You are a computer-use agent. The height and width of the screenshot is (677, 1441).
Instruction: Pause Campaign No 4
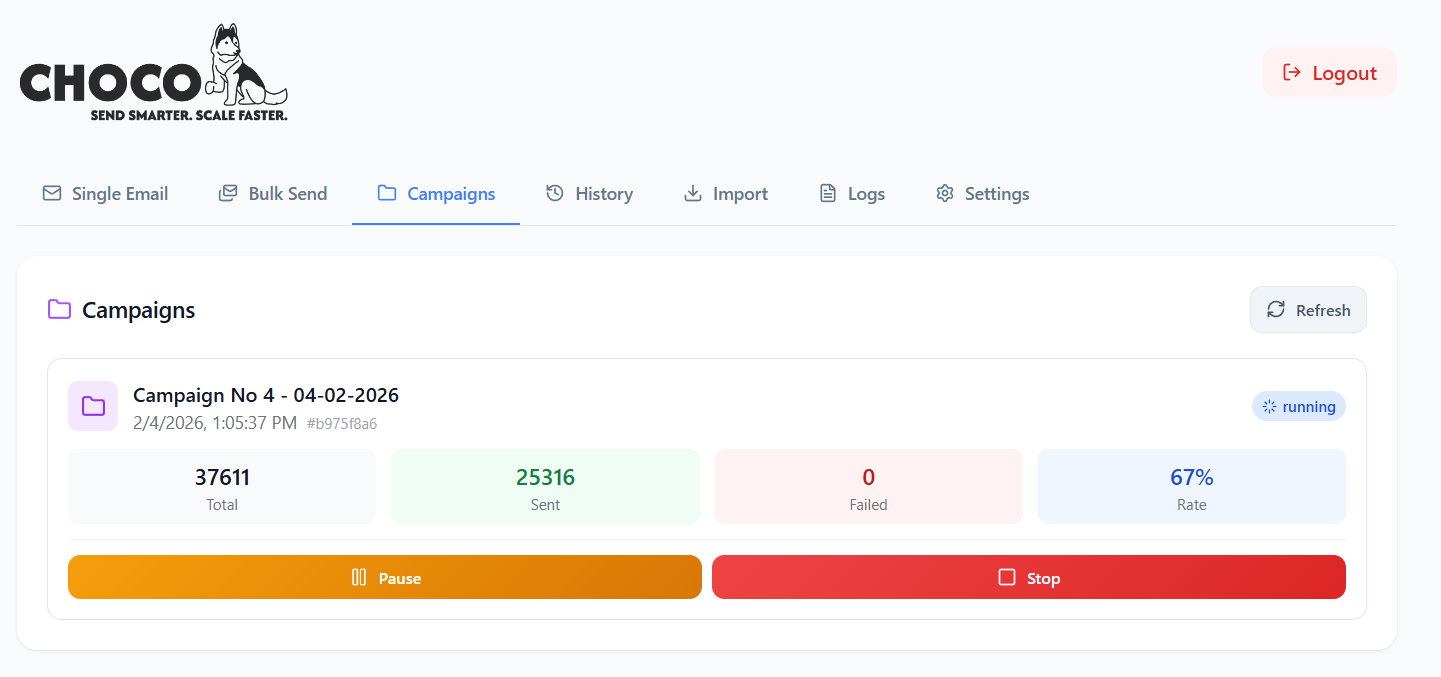[x=384, y=577]
